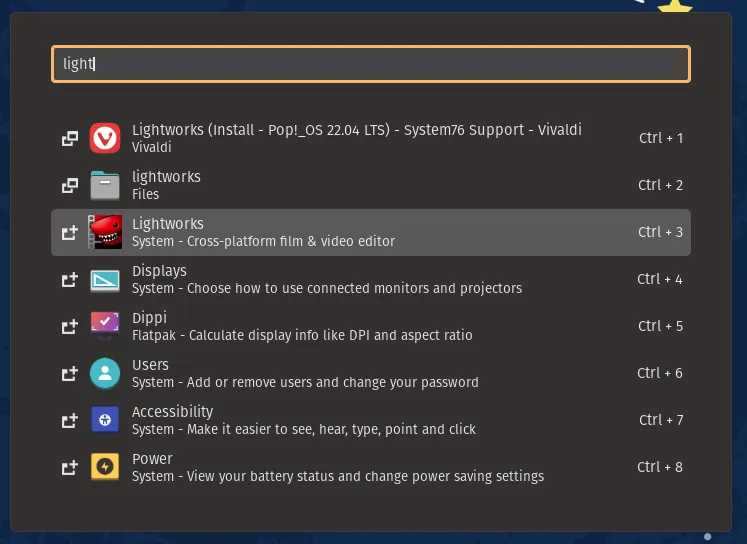Viewport: 747px width, 544px height.
Task: Click the Ctrl + 7 shortcut label
Action: (x=661, y=420)
